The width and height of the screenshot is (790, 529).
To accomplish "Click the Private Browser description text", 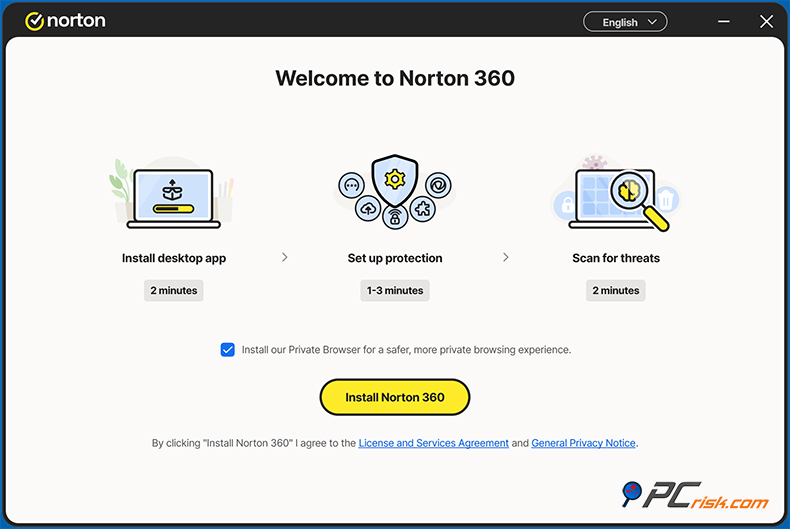I will (x=406, y=350).
